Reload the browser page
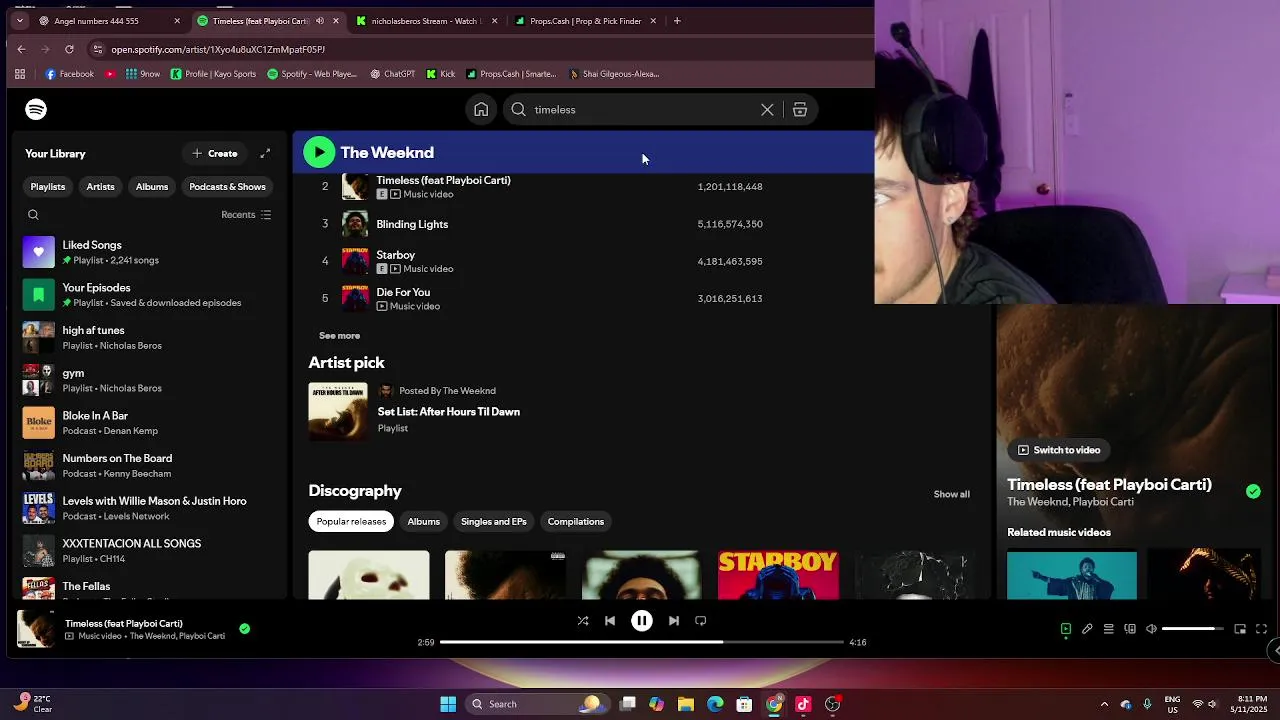The image size is (1280, 720). 69,49
